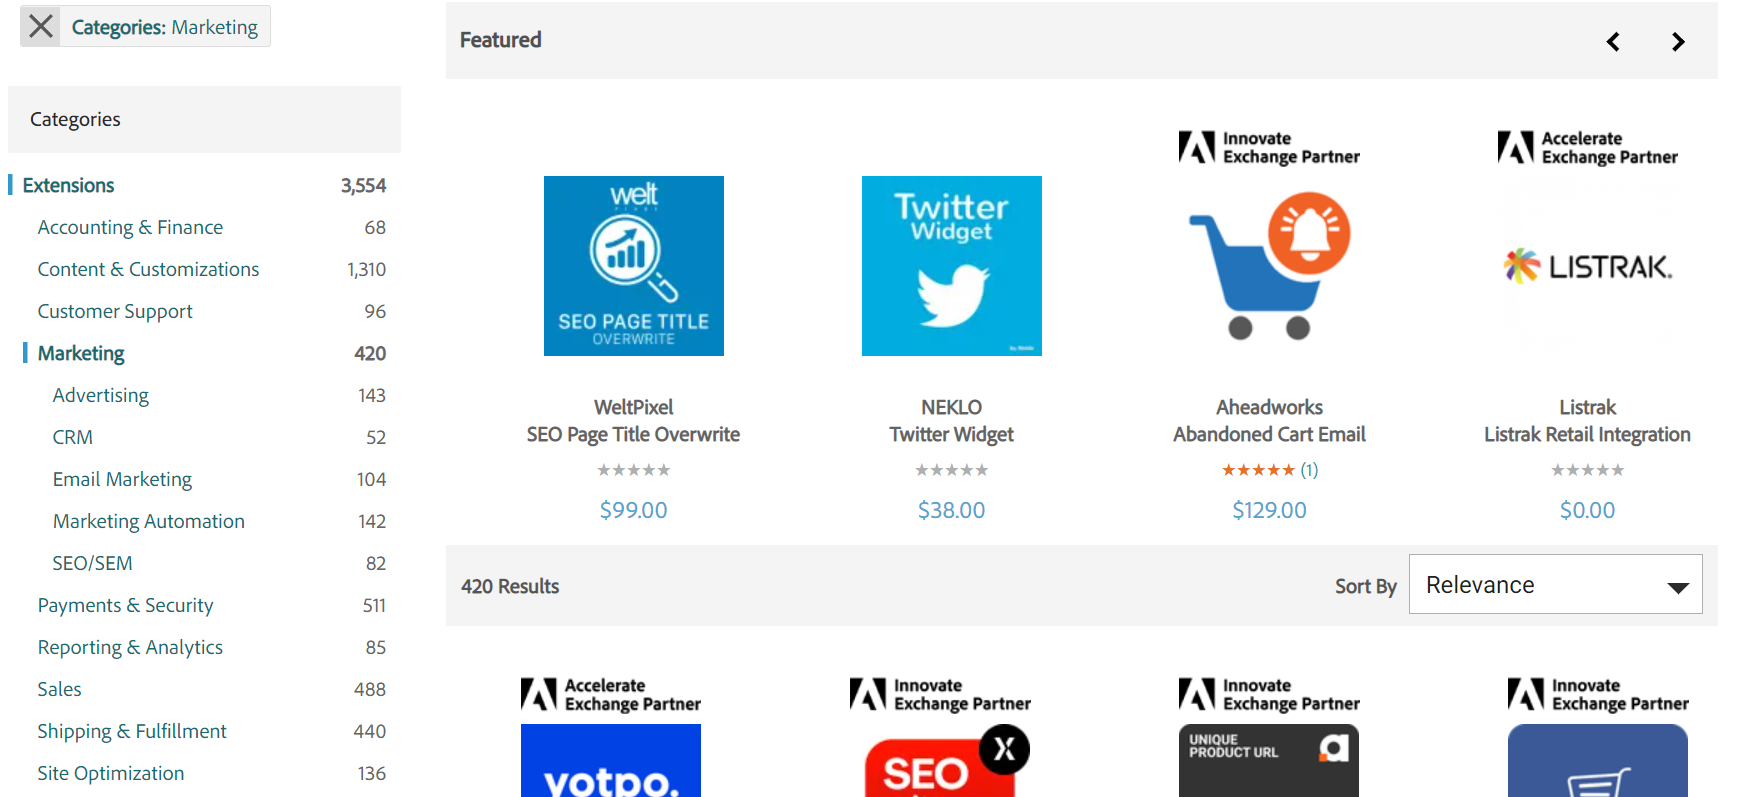The width and height of the screenshot is (1737, 797).
Task: Click the $99.00 price under SEO Page Title Overwrite
Action: coord(633,510)
